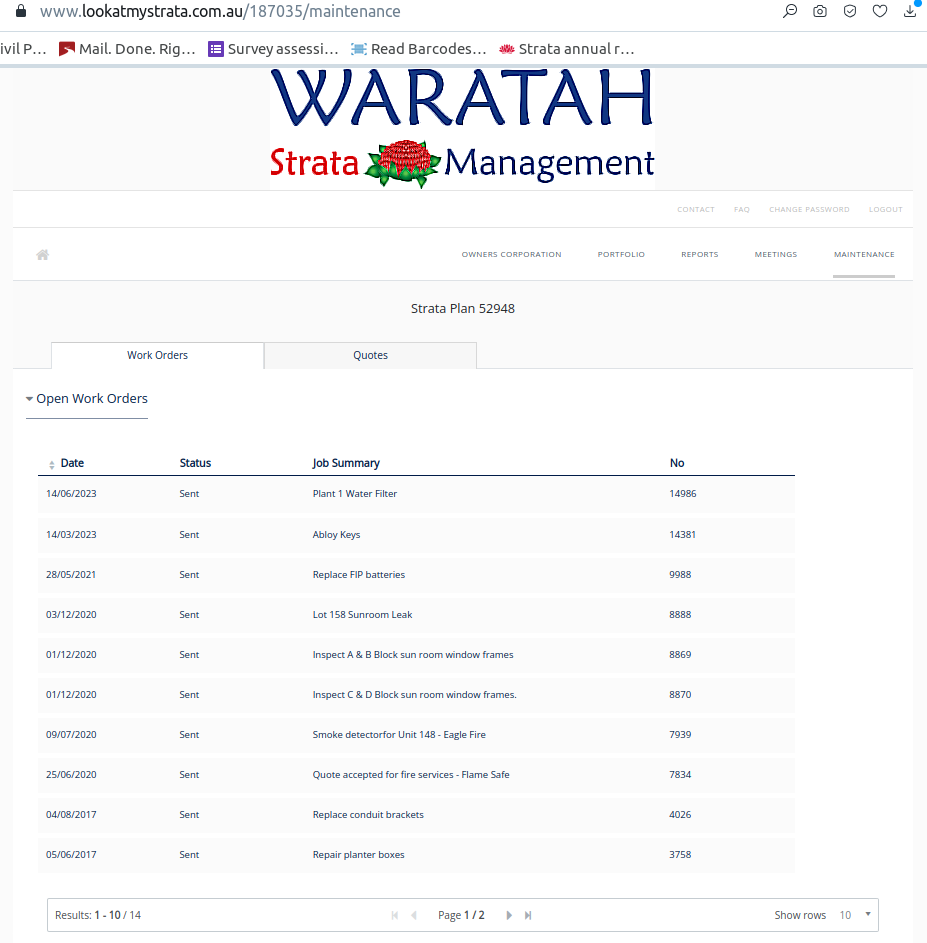Screen dimensions: 927x943
Task: Open Inspect C & D Block work order
Action: [414, 695]
